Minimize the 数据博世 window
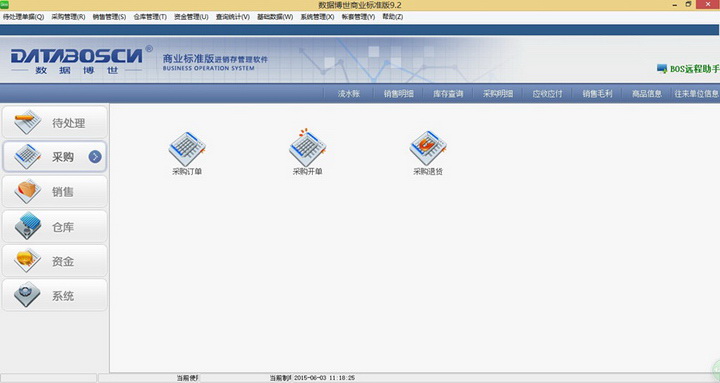The width and height of the screenshot is (720, 383). pyautogui.click(x=675, y=5)
